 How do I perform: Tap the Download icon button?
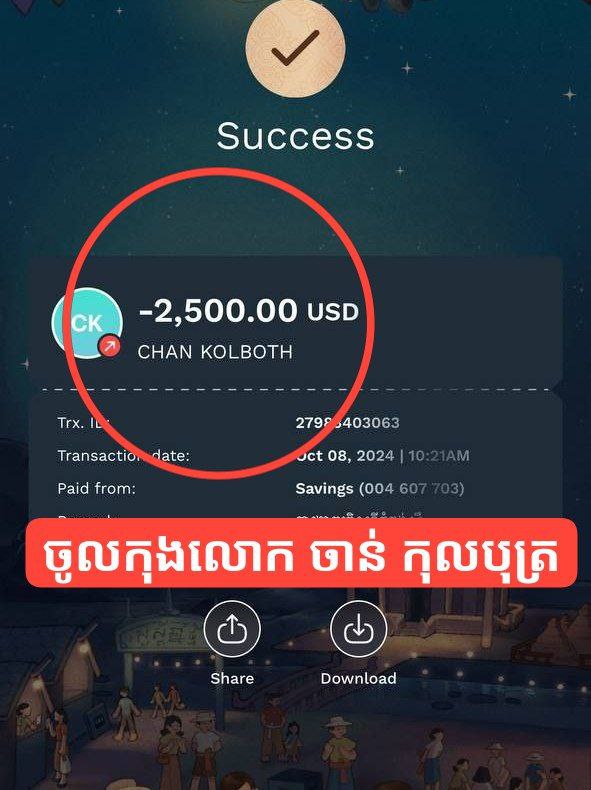click(x=358, y=628)
